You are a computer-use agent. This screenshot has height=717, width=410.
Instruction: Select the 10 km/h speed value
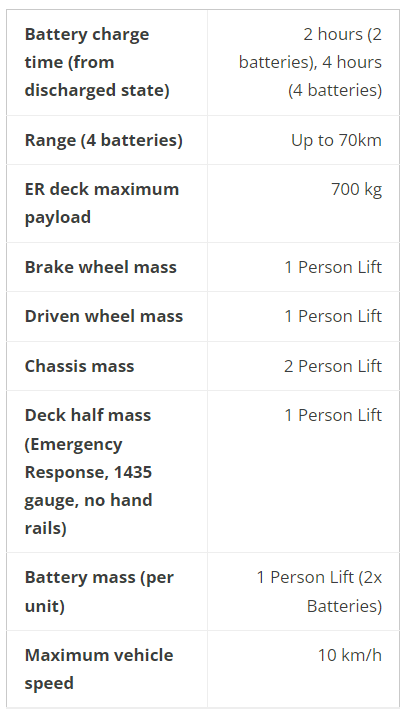350,655
